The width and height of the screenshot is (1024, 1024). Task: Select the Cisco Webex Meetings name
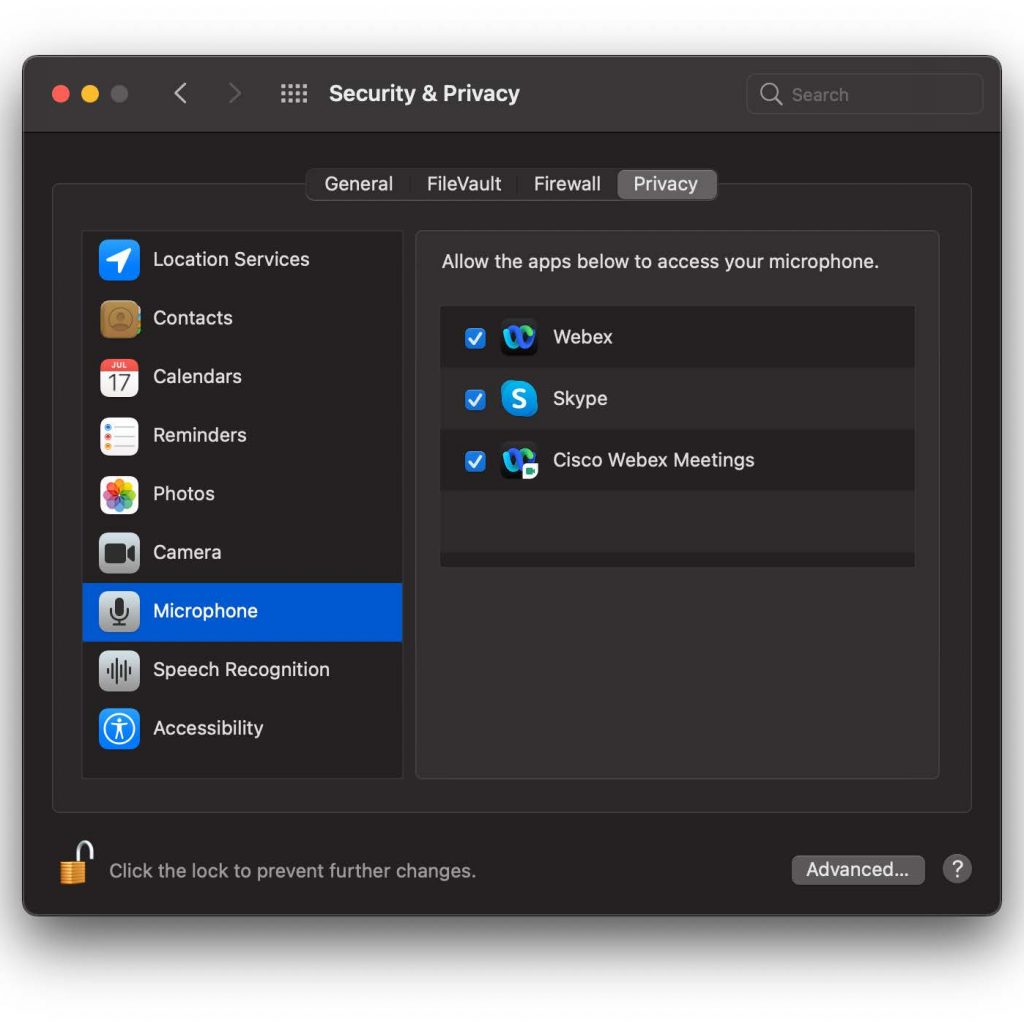[x=653, y=460]
